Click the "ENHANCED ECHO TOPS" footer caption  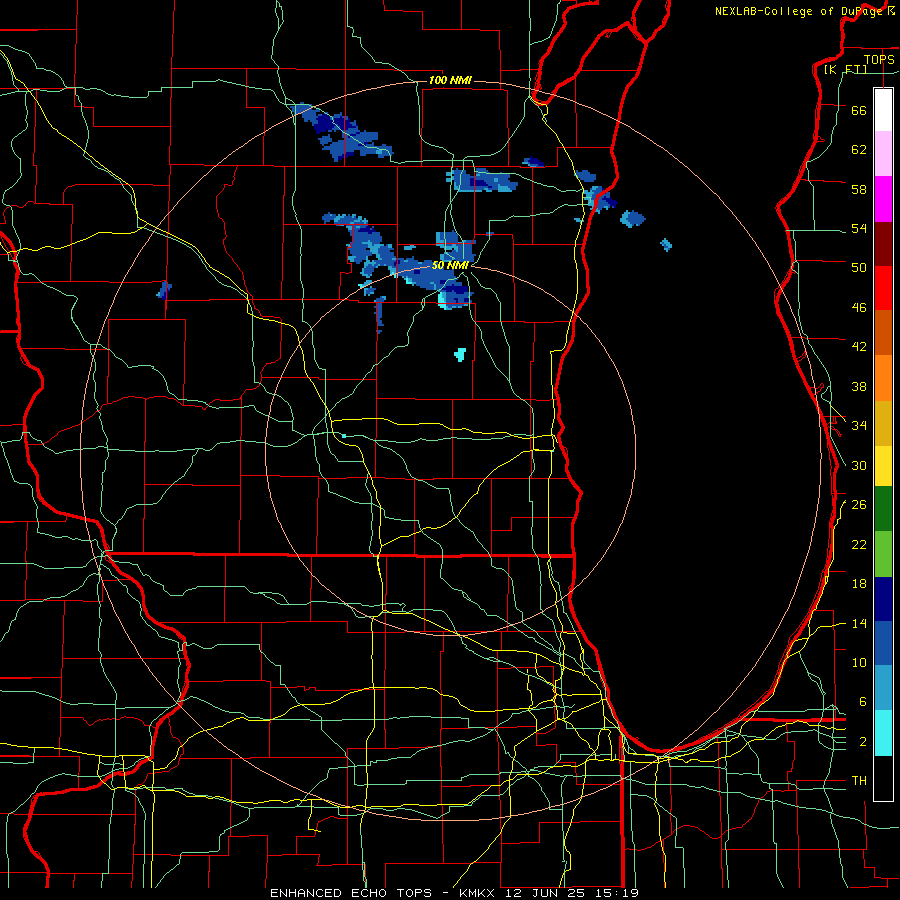[x=351, y=893]
